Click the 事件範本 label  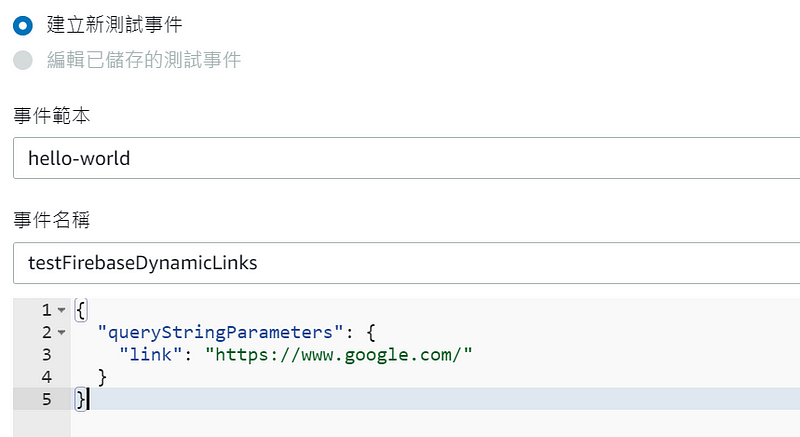click(52, 116)
